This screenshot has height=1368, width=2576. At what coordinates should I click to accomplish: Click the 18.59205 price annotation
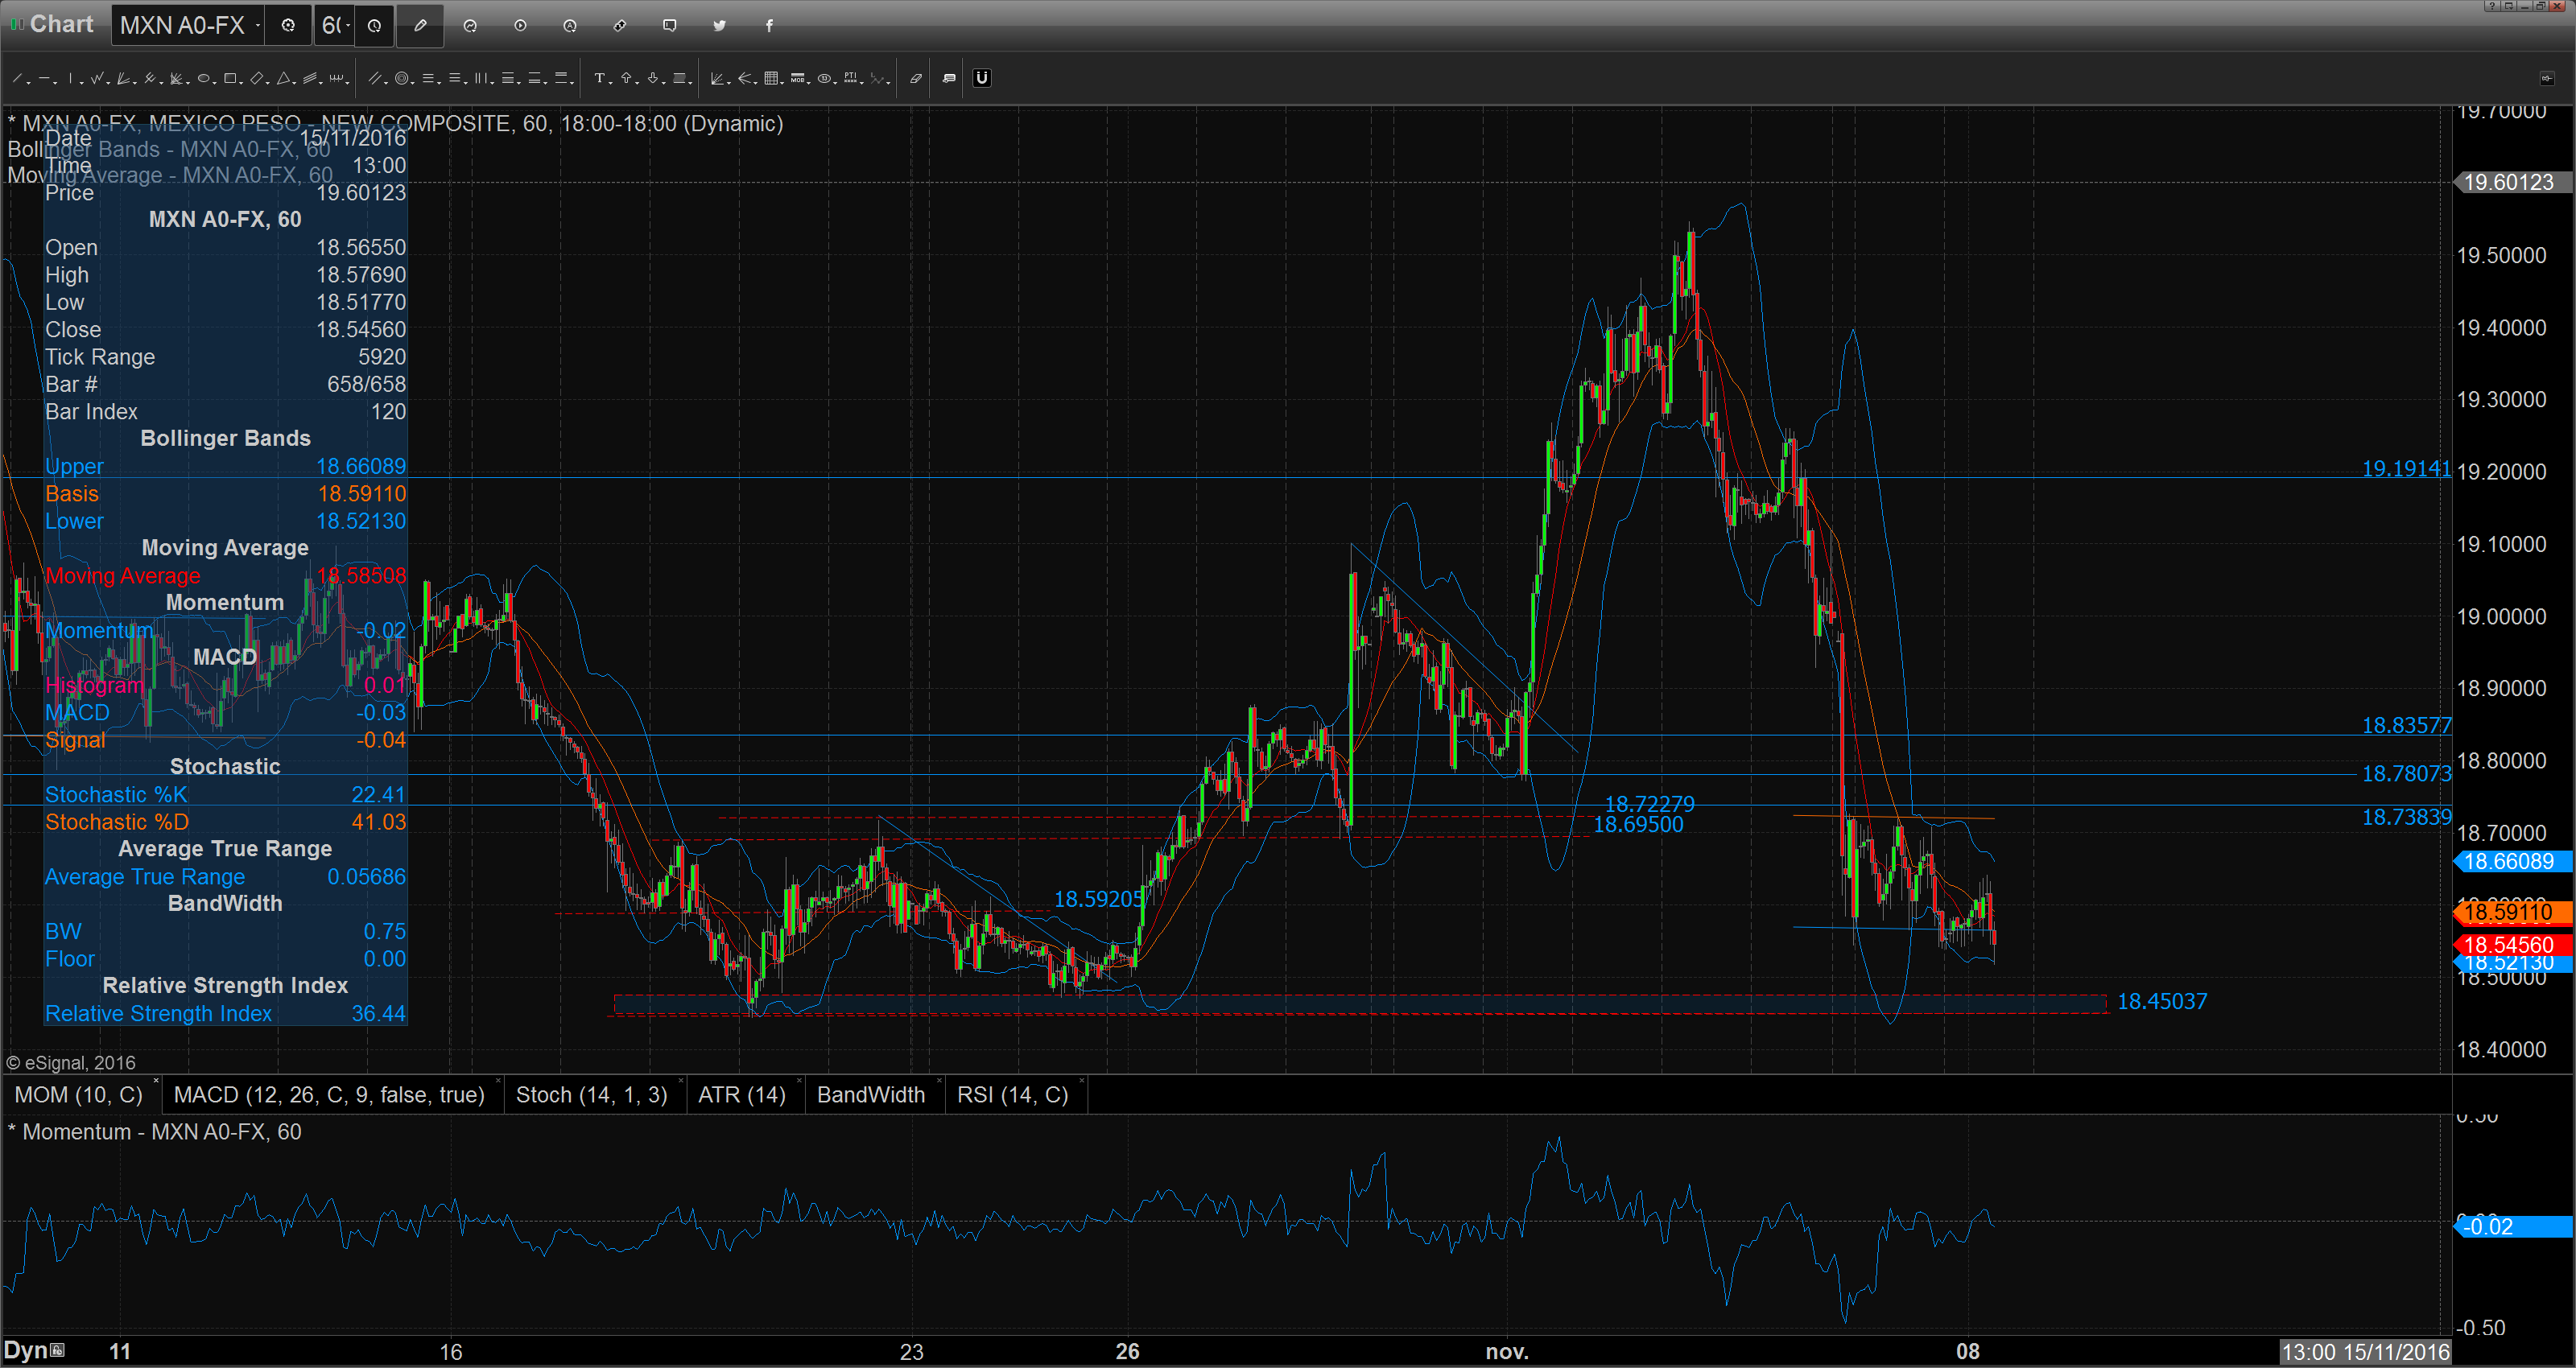tap(1098, 899)
